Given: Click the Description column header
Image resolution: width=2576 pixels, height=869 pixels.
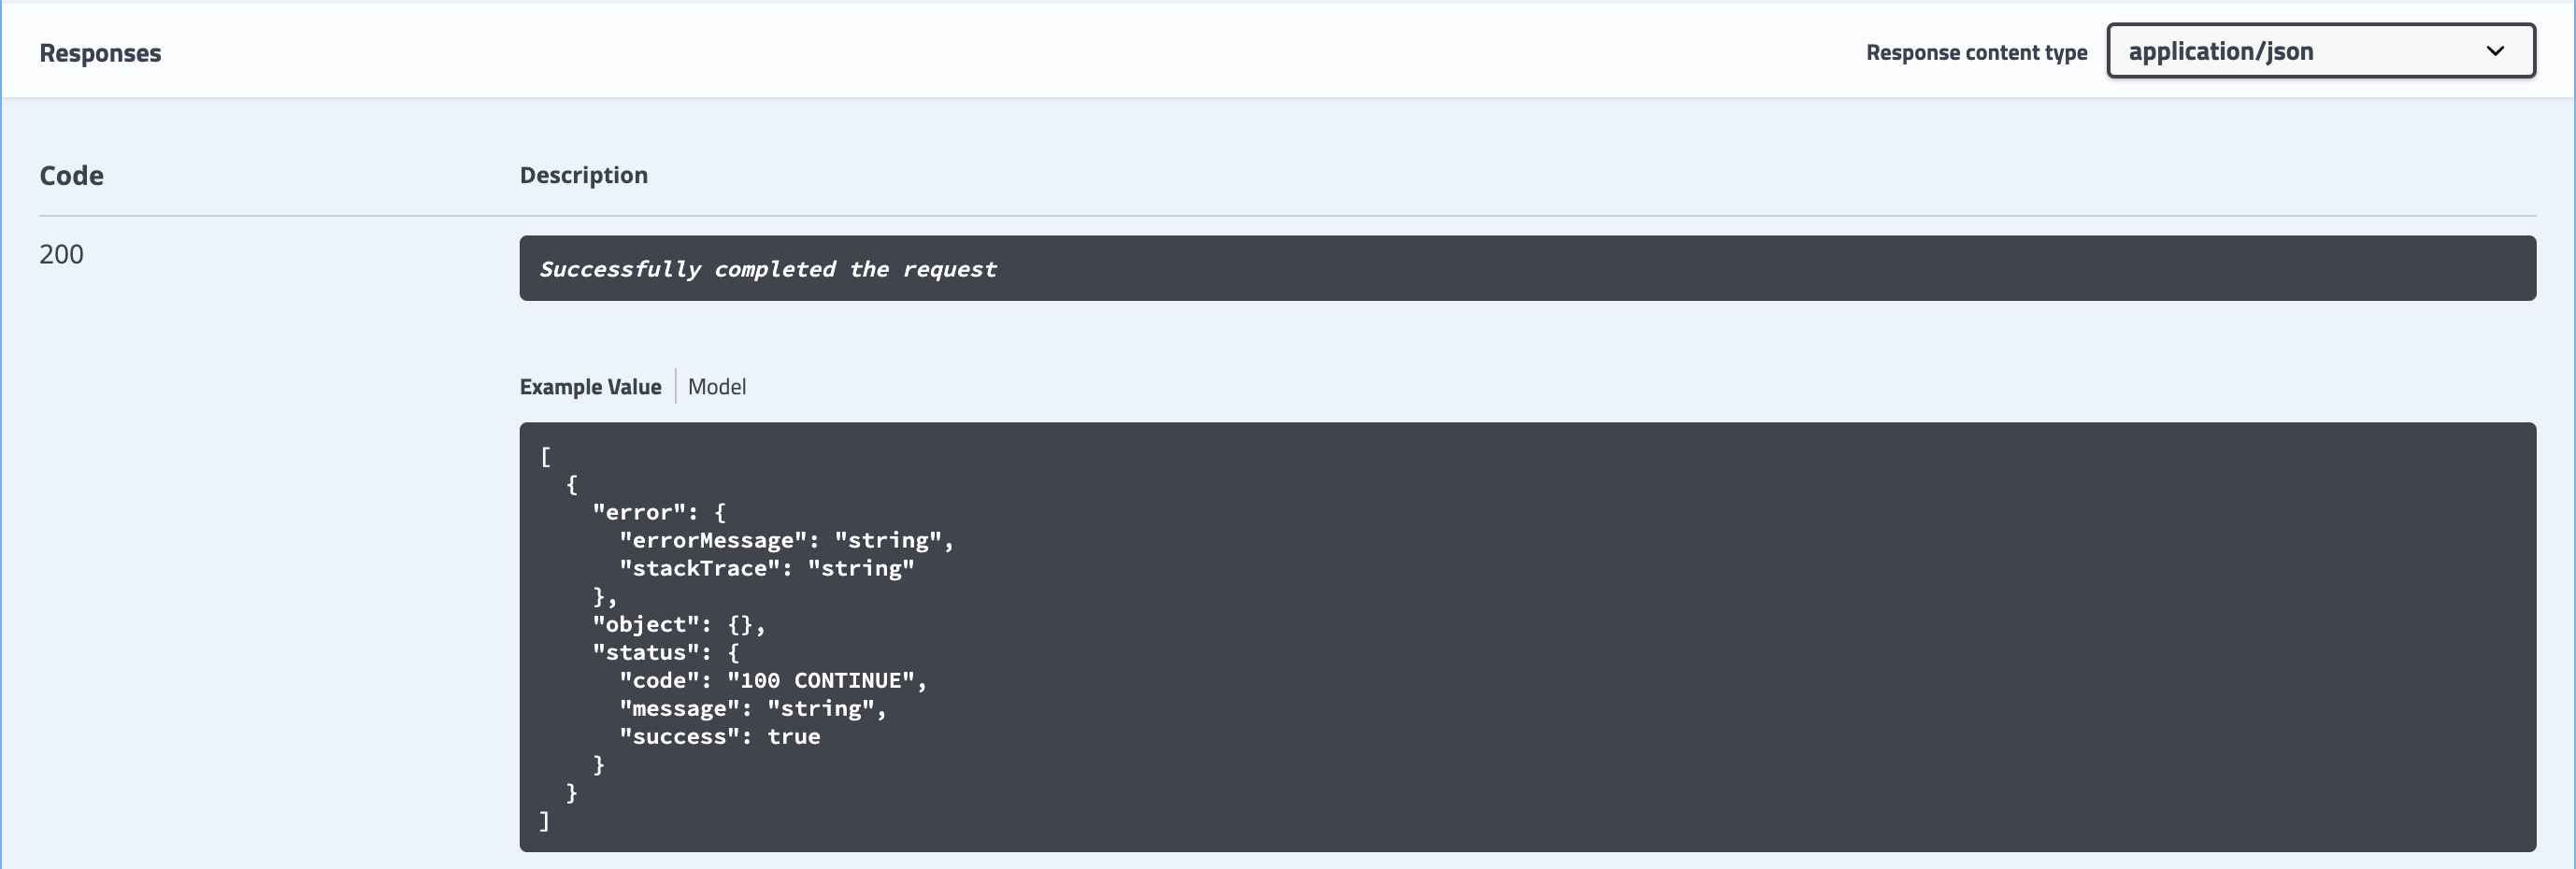Looking at the screenshot, I should [x=583, y=175].
